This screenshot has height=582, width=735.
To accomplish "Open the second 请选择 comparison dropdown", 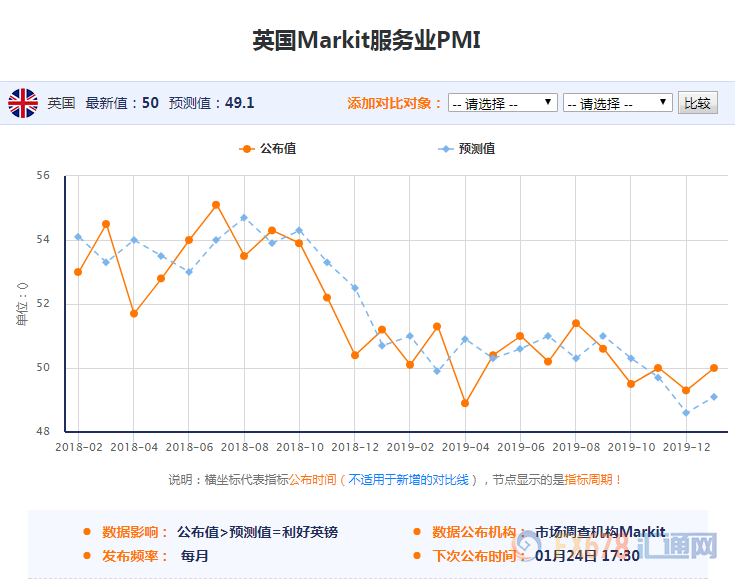I will click(617, 103).
